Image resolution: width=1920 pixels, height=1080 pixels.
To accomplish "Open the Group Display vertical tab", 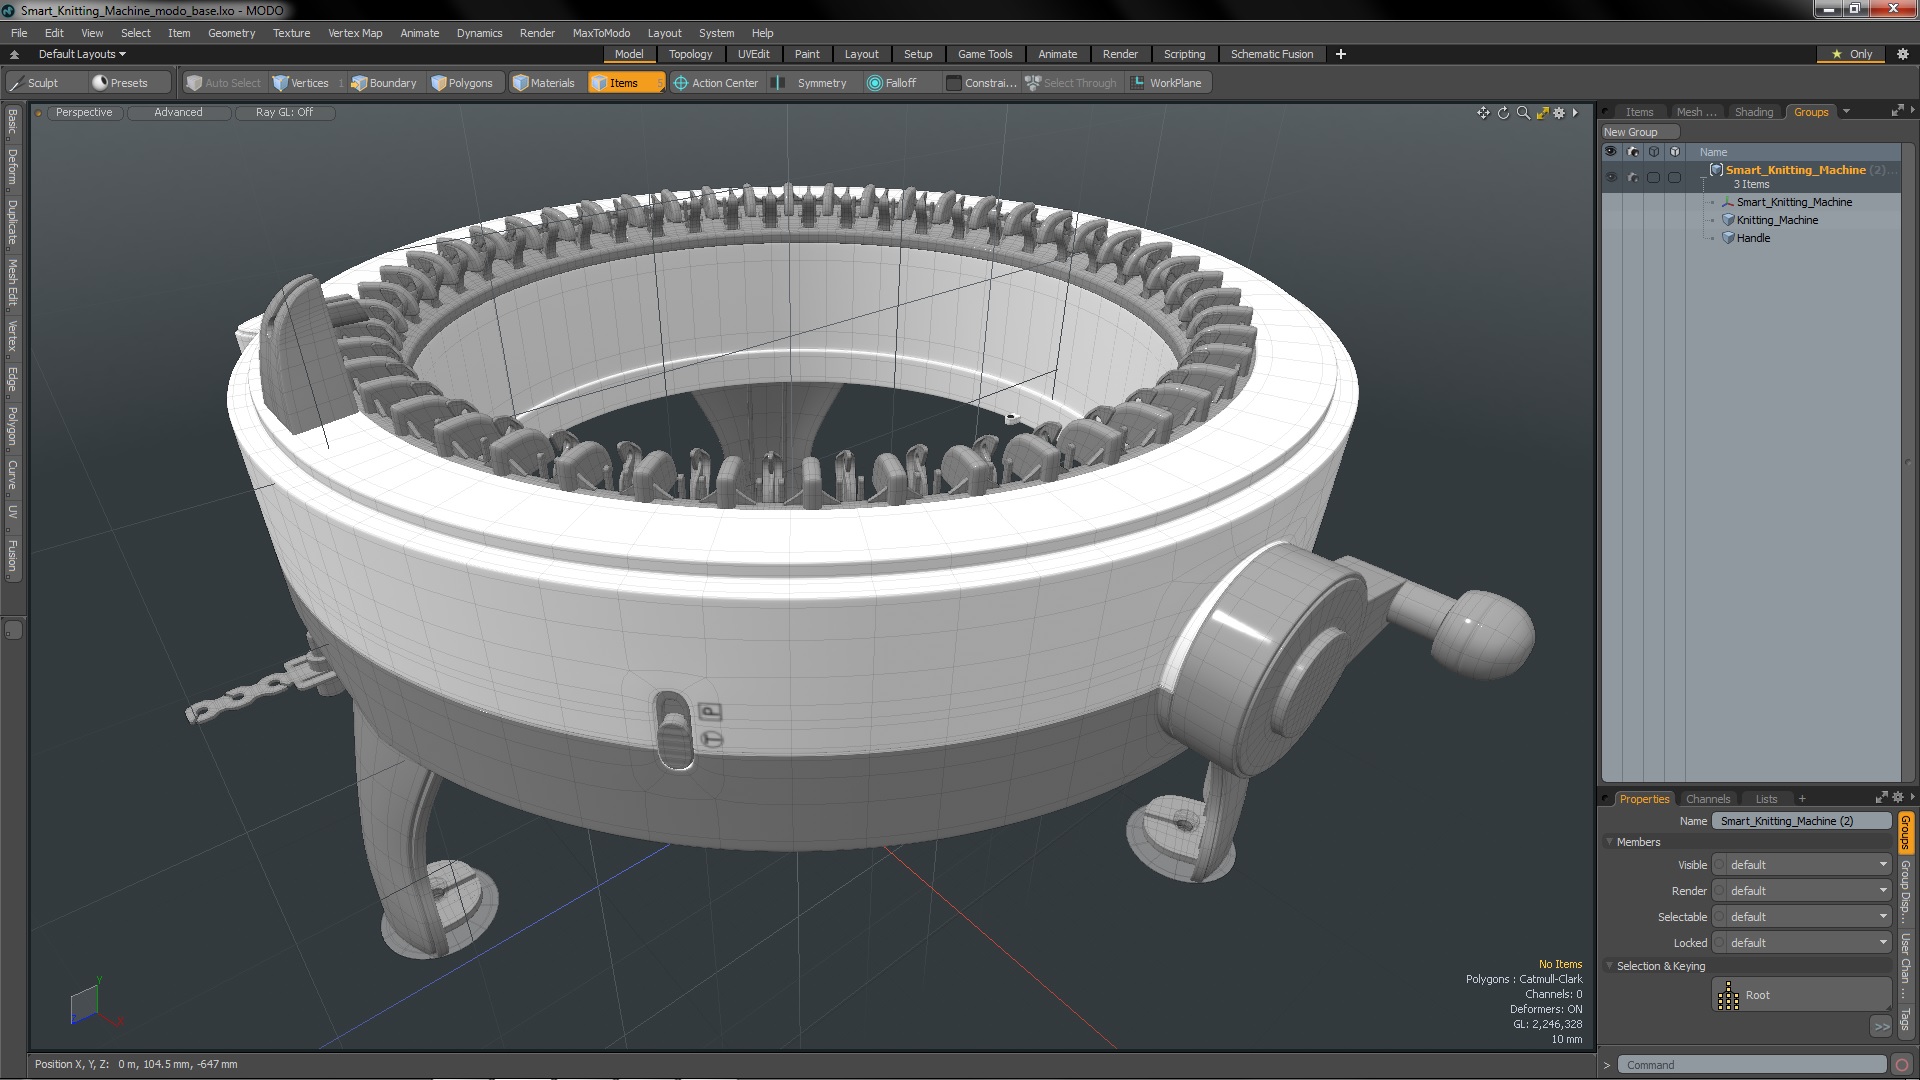I will coord(1905,892).
